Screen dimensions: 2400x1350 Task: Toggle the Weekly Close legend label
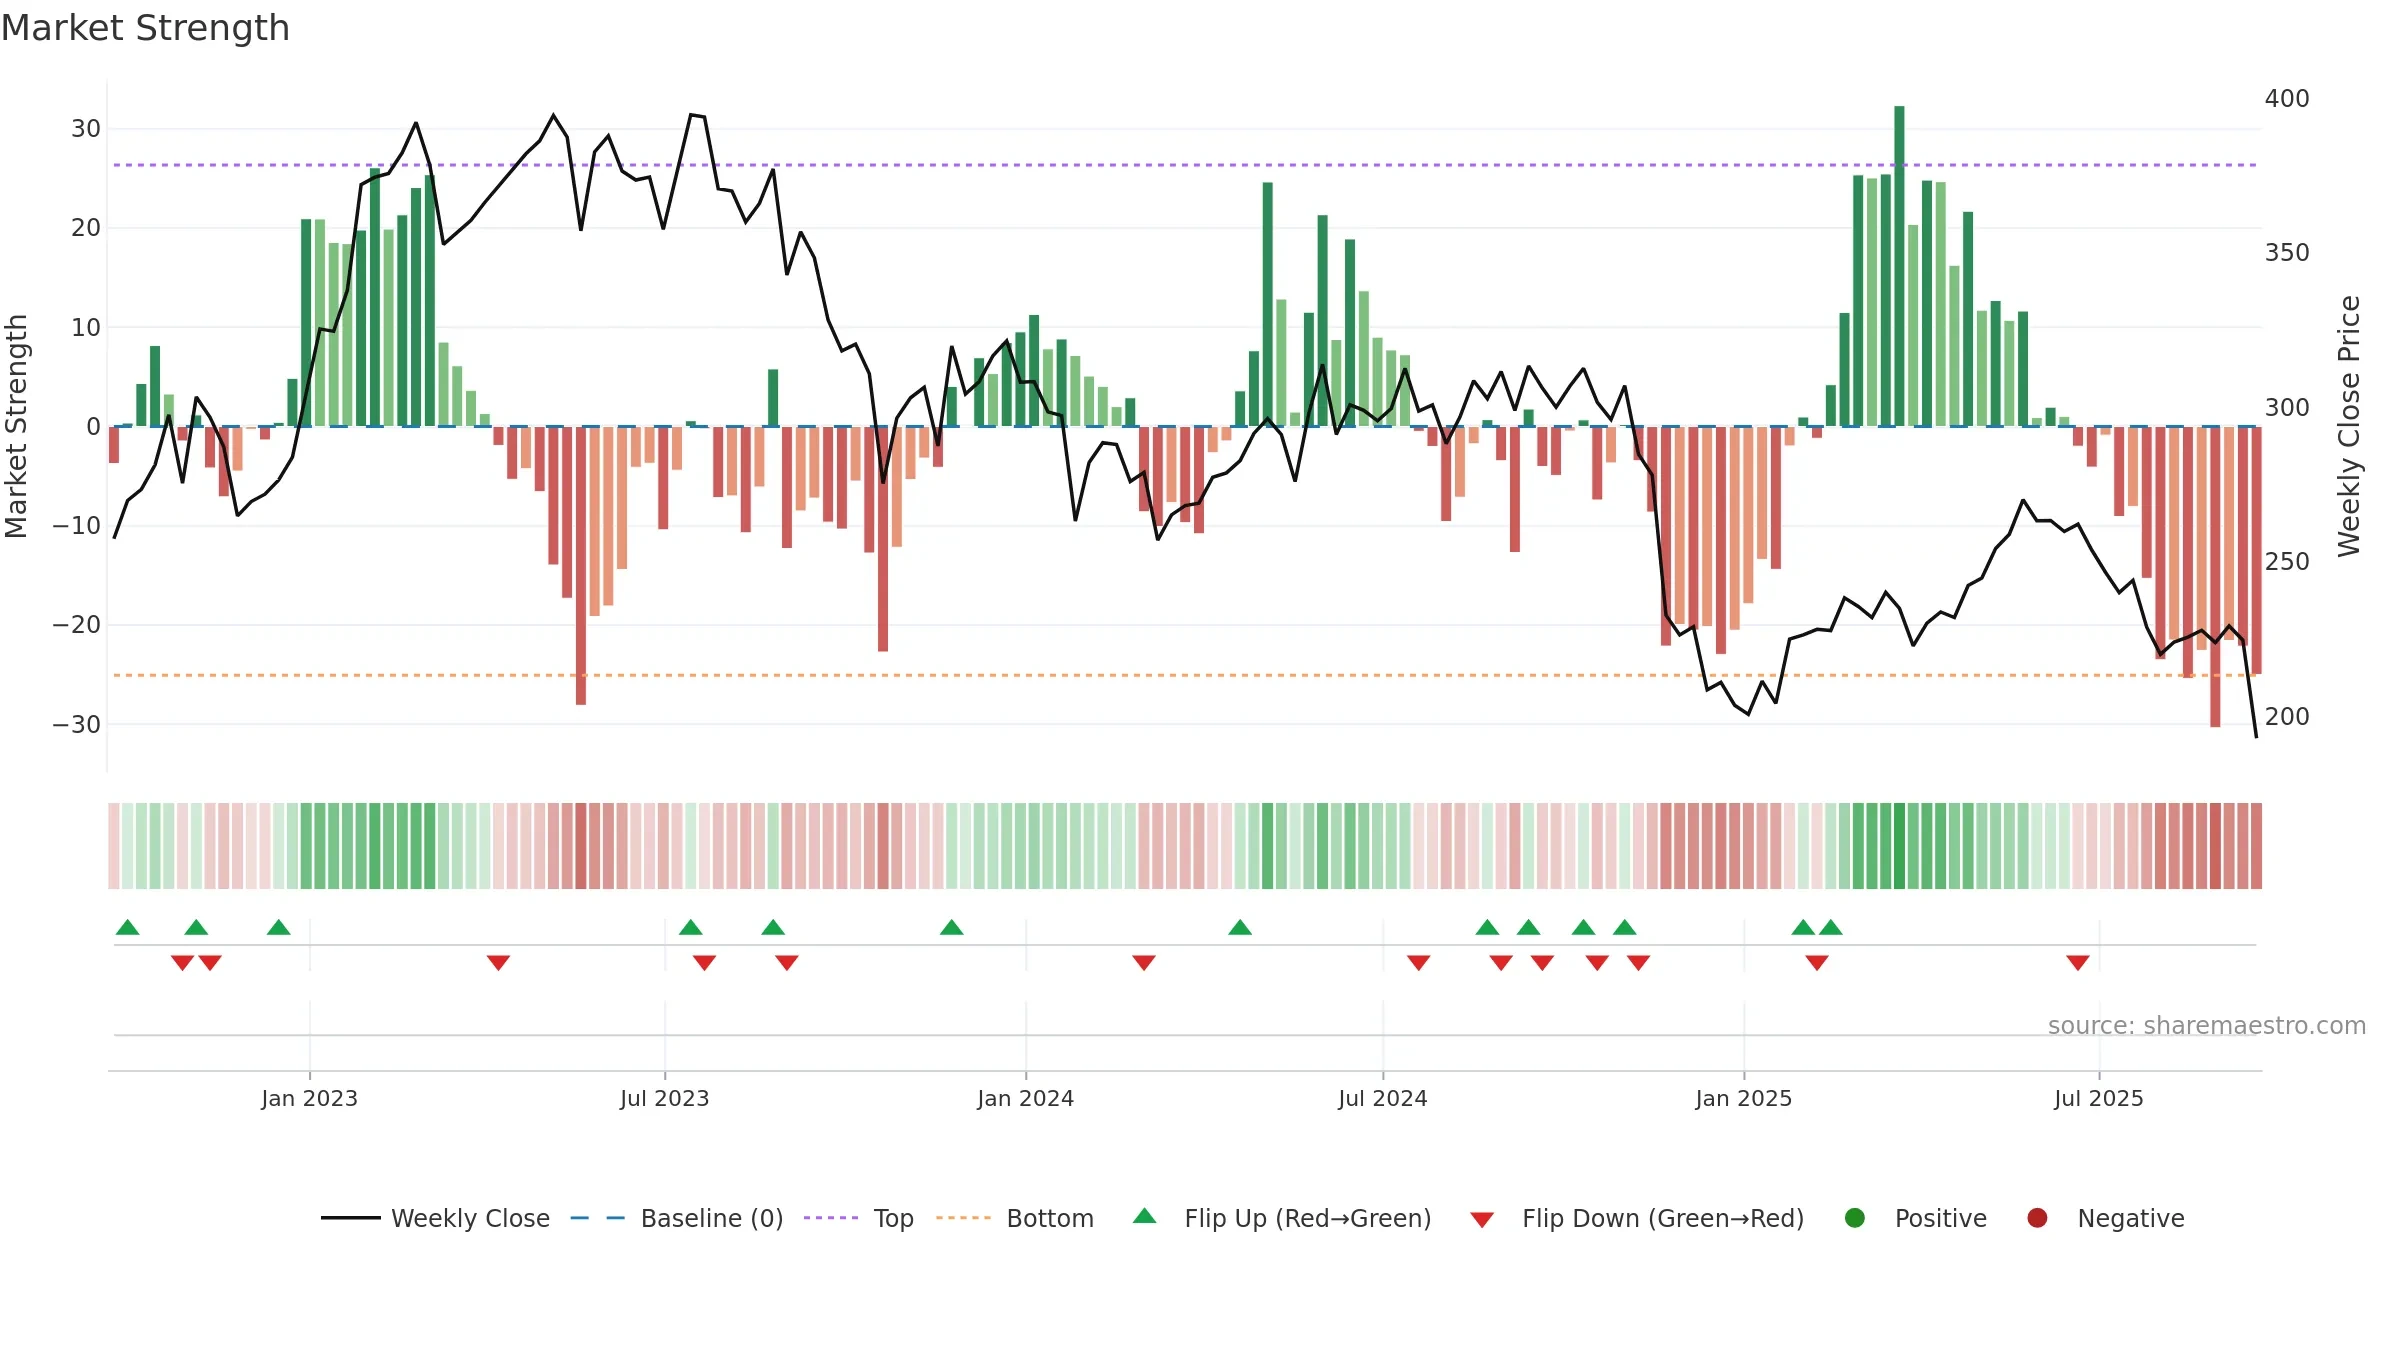coord(470,1218)
